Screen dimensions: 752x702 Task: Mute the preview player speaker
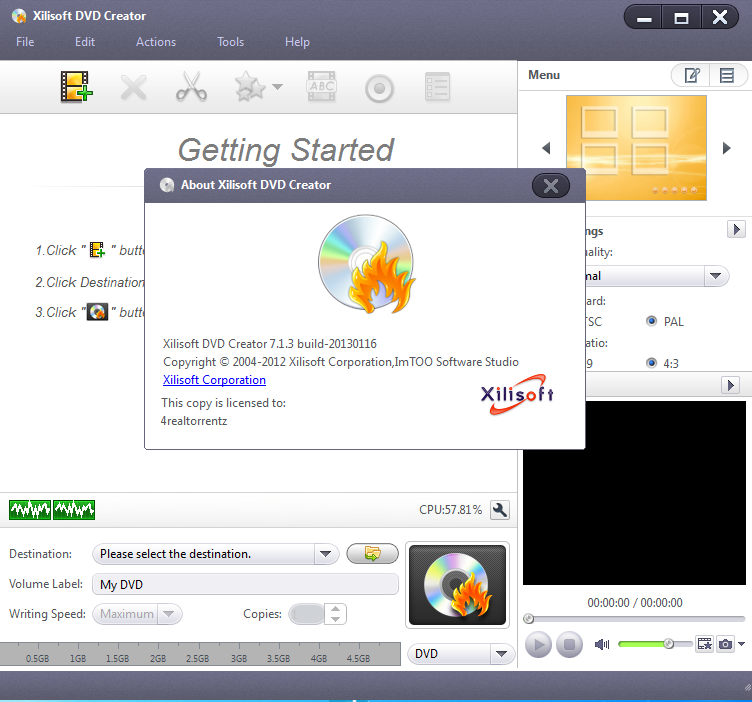(x=602, y=644)
